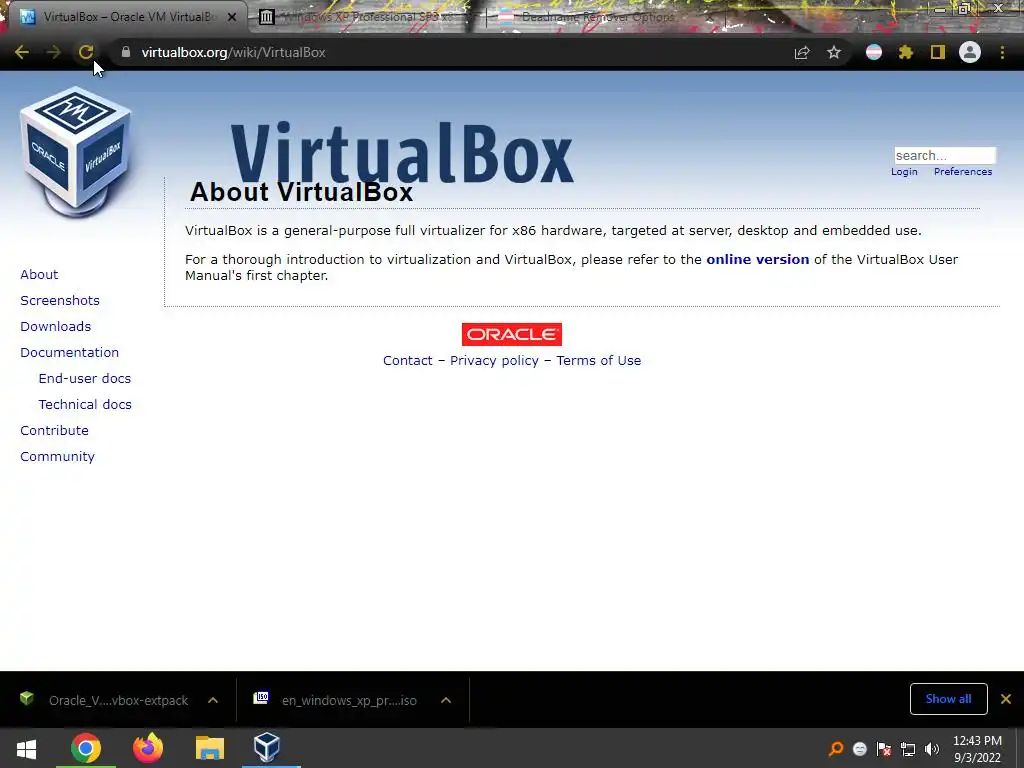Open VirtualBox from the taskbar
The width and height of the screenshot is (1024, 768).
266,748
